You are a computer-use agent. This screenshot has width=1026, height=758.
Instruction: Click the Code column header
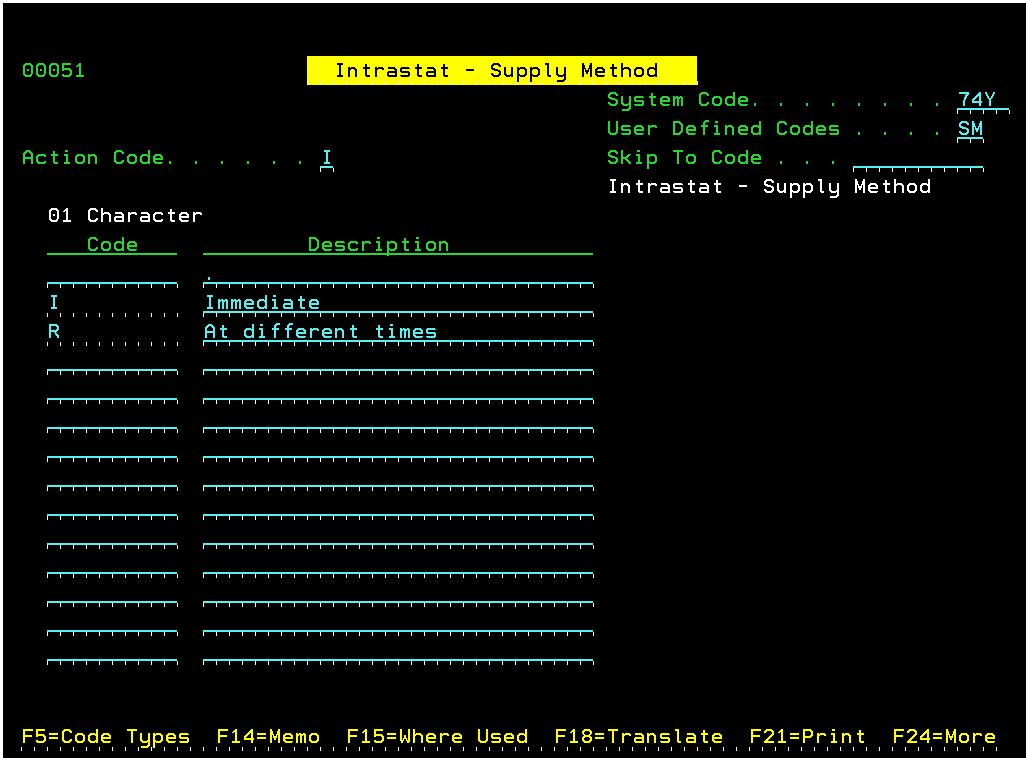pos(112,244)
